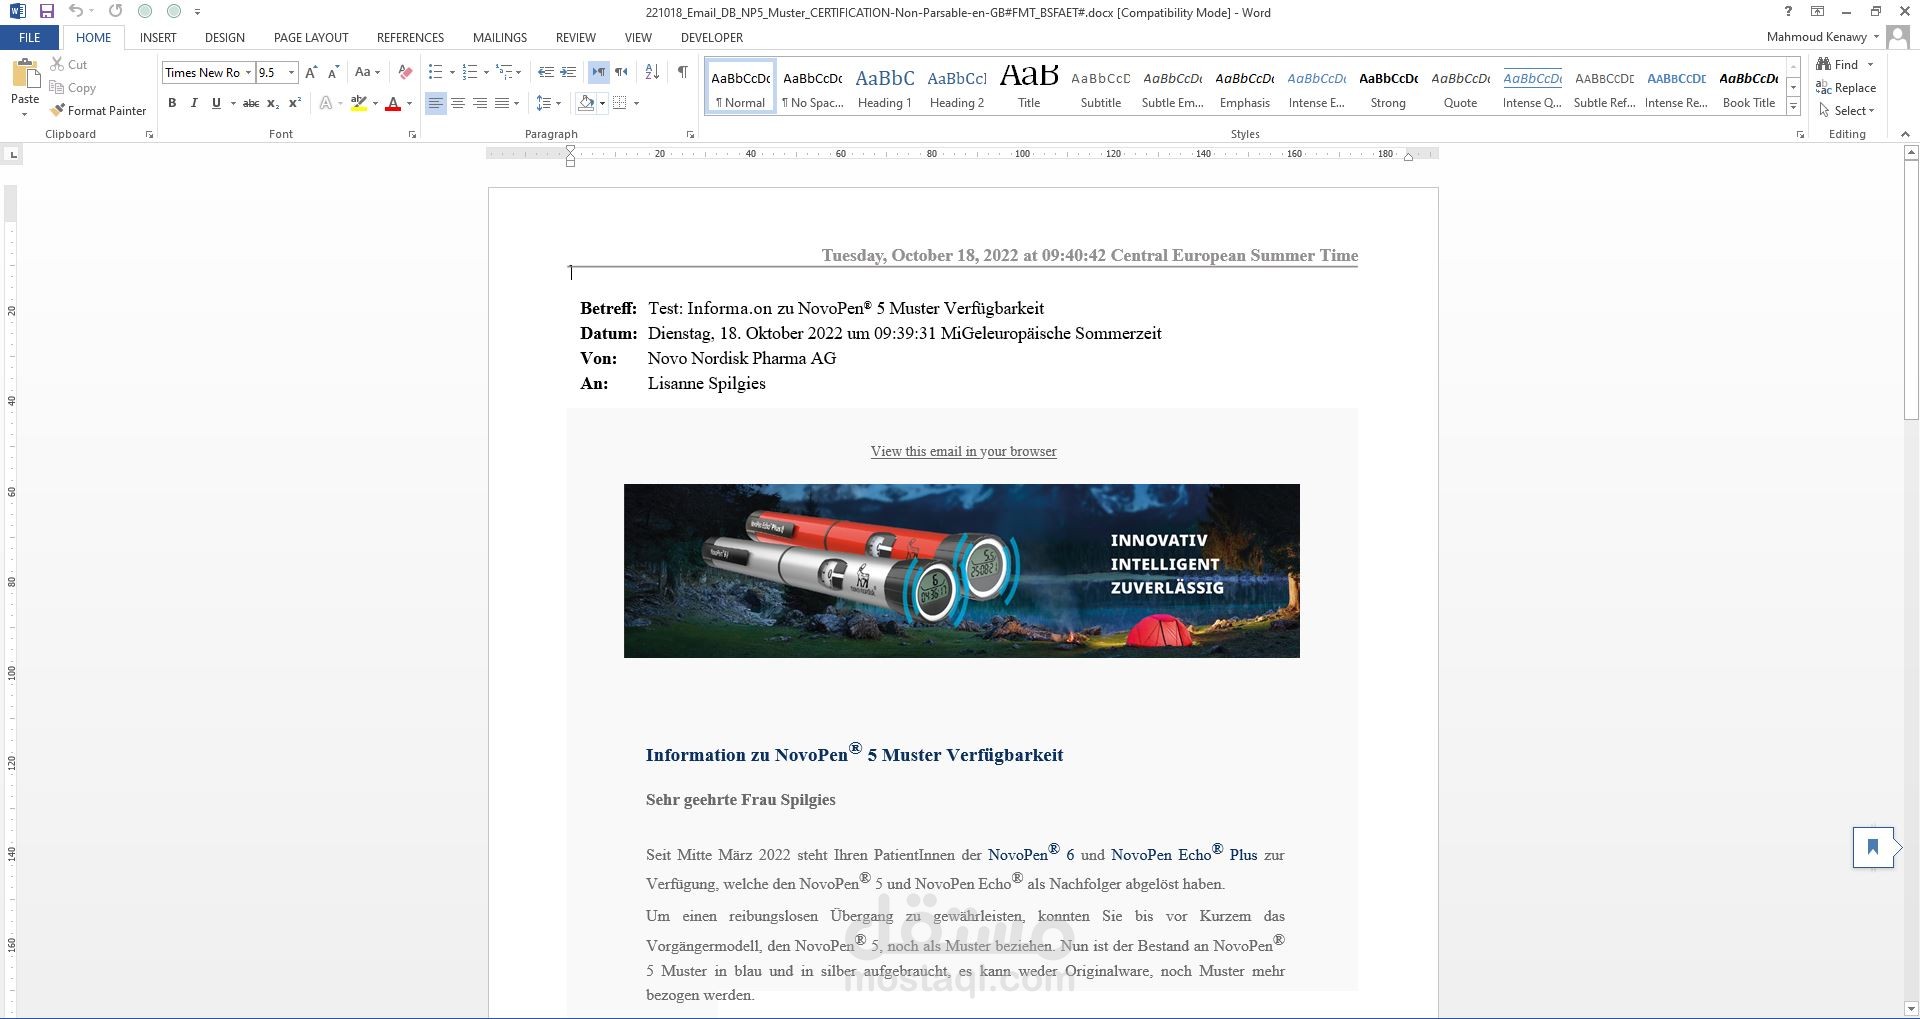This screenshot has width=1920, height=1019.
Task: Toggle superscript formatting
Action: click(x=295, y=103)
